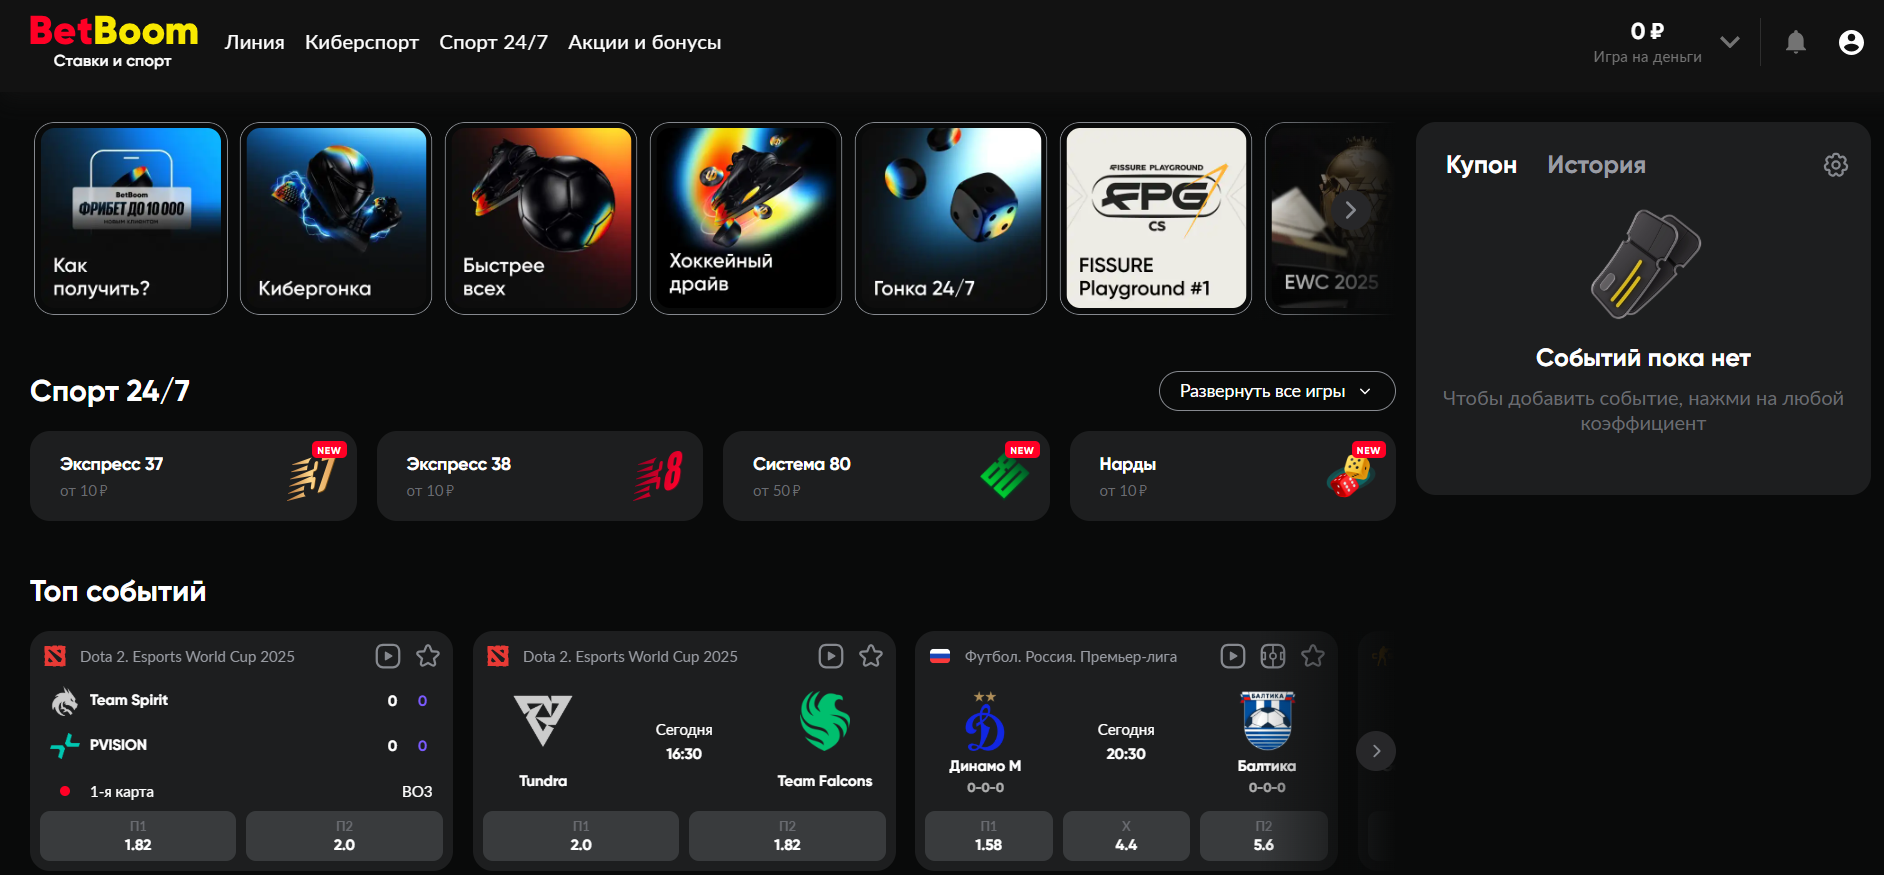Bet П1 1.58 on Динамо М
The width and height of the screenshot is (1884, 875).
pos(989,836)
